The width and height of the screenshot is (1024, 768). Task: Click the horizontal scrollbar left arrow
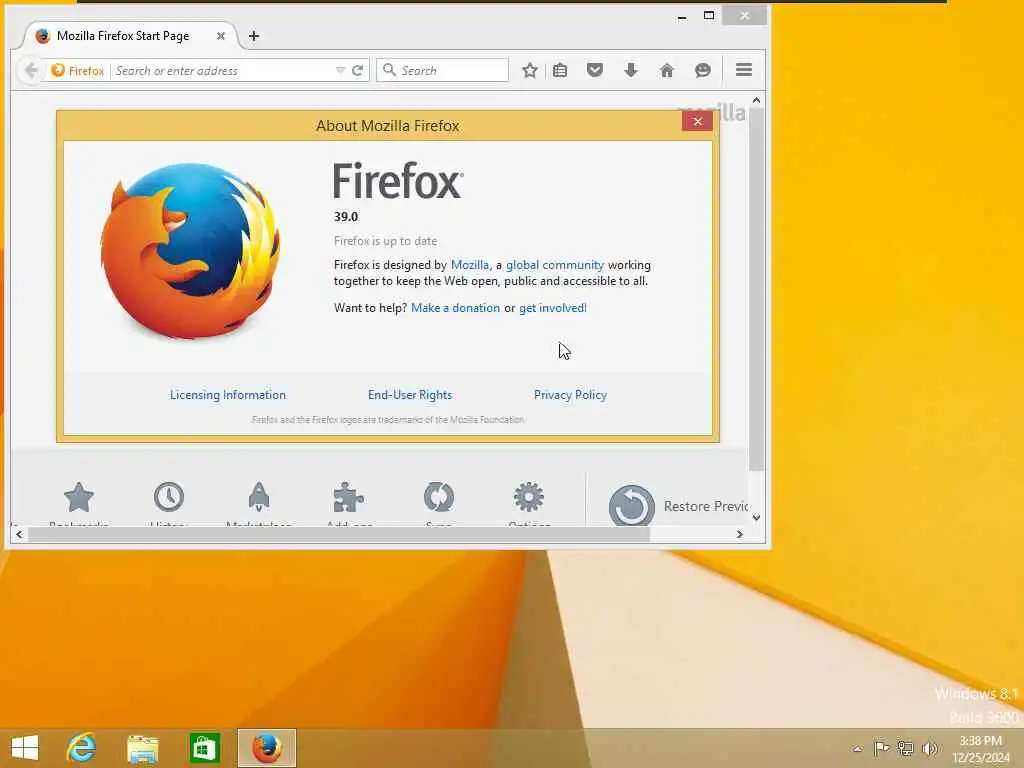click(x=19, y=534)
